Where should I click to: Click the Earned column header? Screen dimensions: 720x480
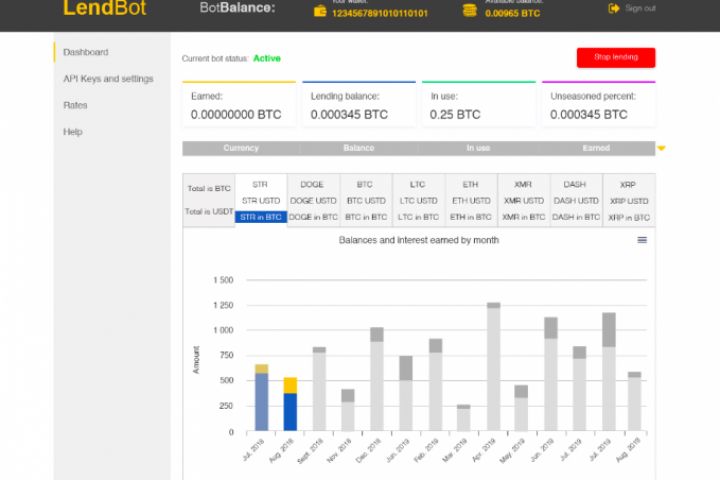(596, 148)
